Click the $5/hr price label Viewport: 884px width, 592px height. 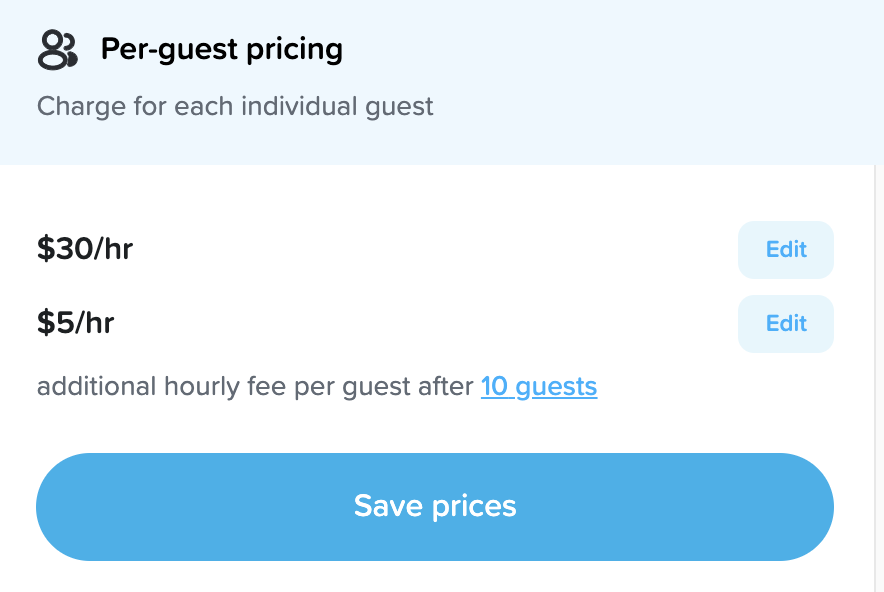pyautogui.click(x=76, y=323)
